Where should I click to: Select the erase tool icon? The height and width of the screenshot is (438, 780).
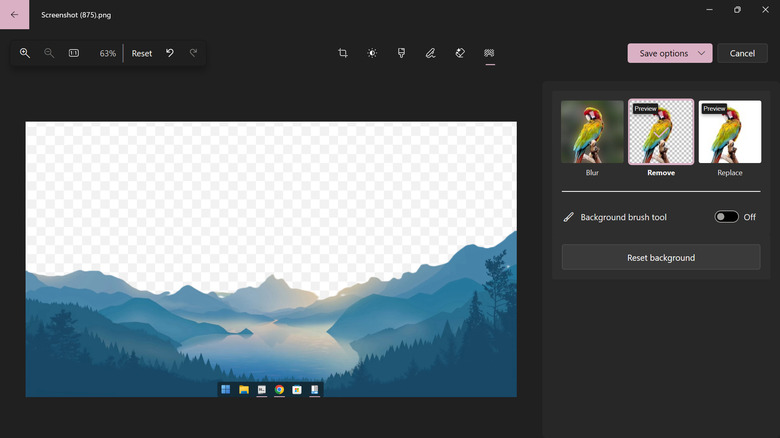(460, 53)
